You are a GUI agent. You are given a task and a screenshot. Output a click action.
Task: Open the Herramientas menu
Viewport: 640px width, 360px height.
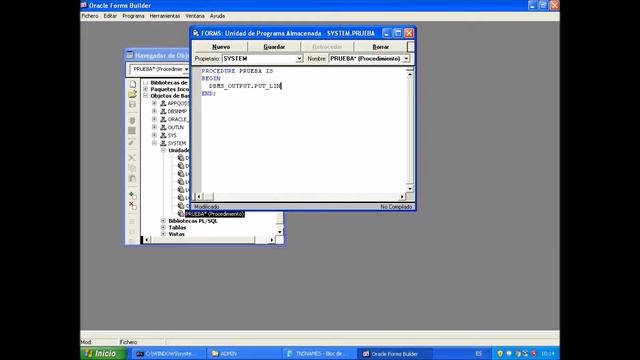click(164, 16)
